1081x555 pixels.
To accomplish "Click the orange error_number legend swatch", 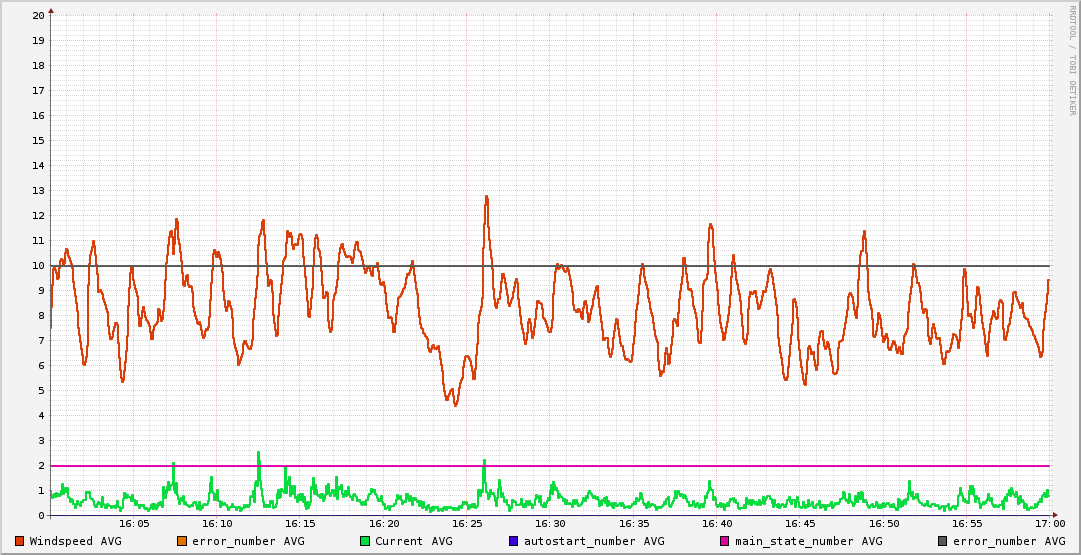I will pos(182,541).
